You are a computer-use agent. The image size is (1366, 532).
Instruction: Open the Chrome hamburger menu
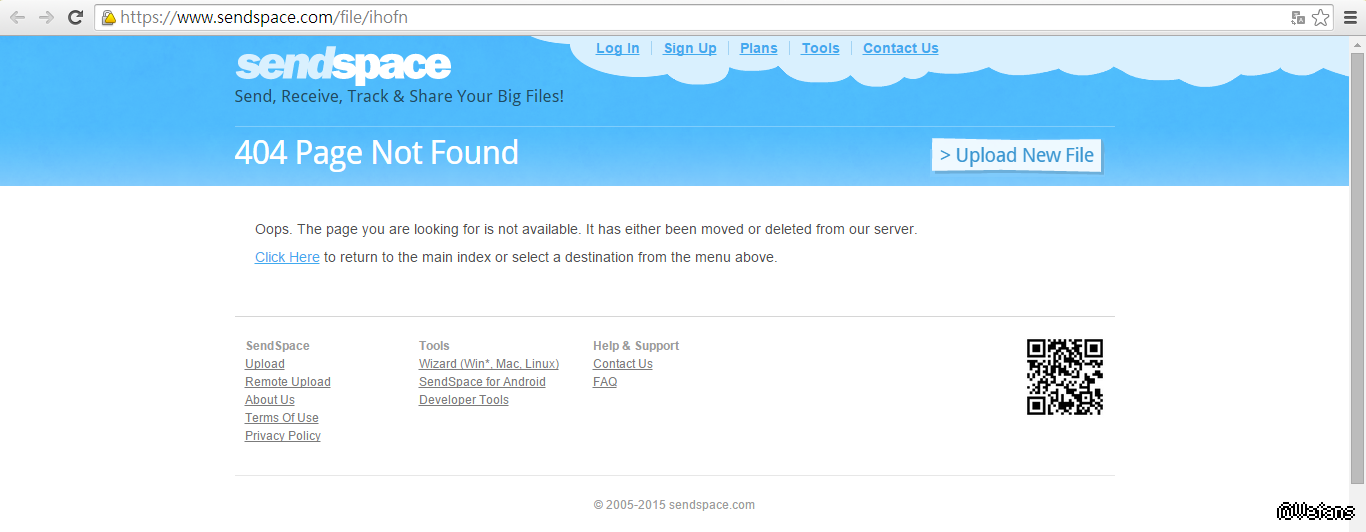(x=1350, y=17)
